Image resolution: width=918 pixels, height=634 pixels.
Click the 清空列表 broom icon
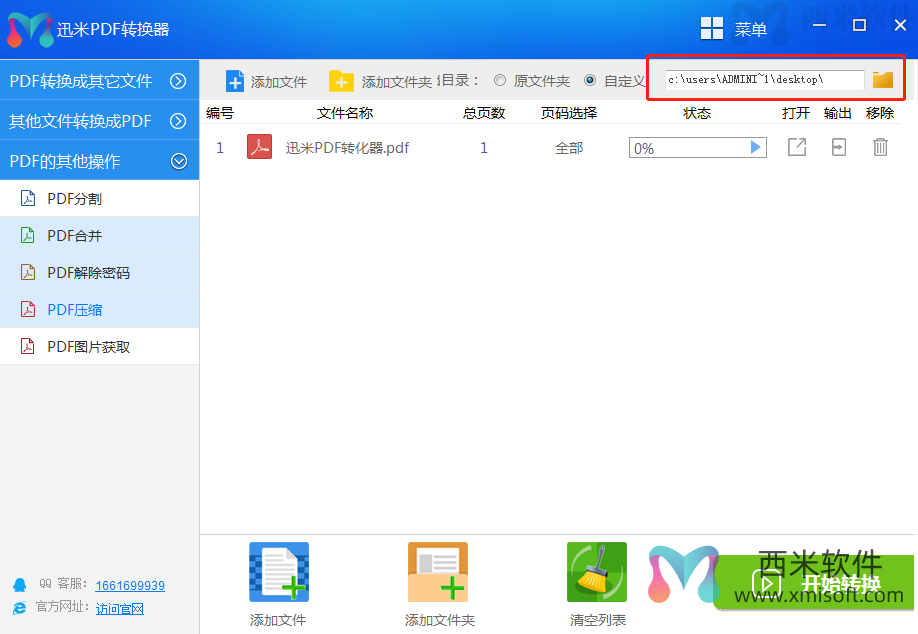[x=597, y=573]
